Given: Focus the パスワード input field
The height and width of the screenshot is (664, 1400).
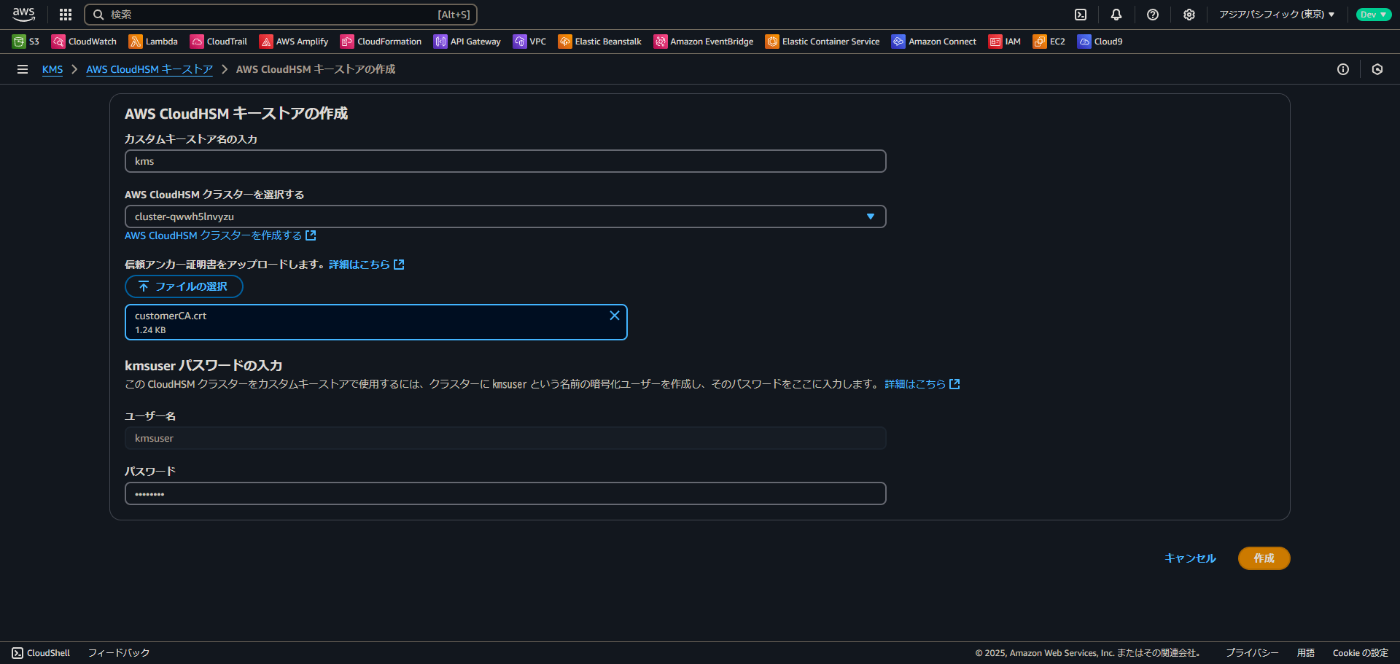Looking at the screenshot, I should coord(505,494).
